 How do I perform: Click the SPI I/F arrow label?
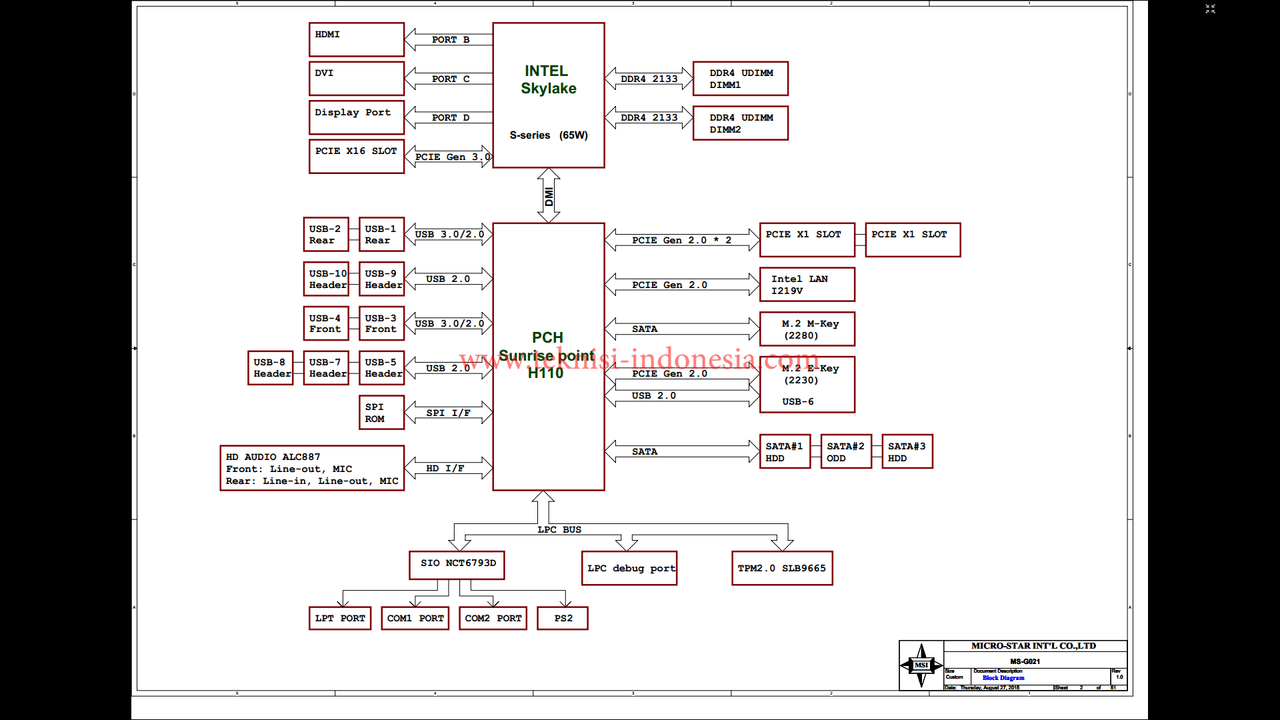[x=448, y=413]
